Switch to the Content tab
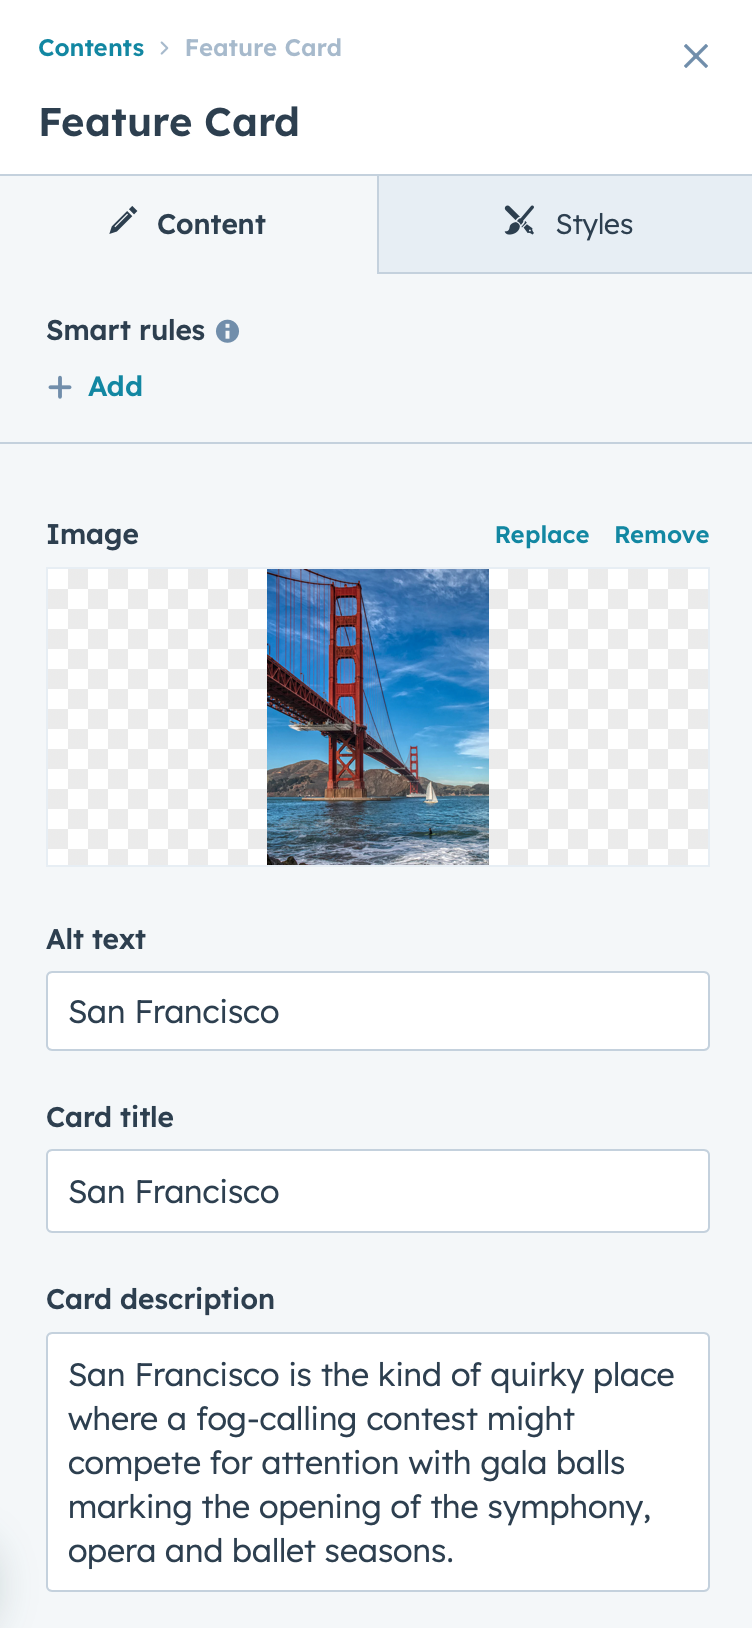The image size is (752, 1628). (189, 224)
